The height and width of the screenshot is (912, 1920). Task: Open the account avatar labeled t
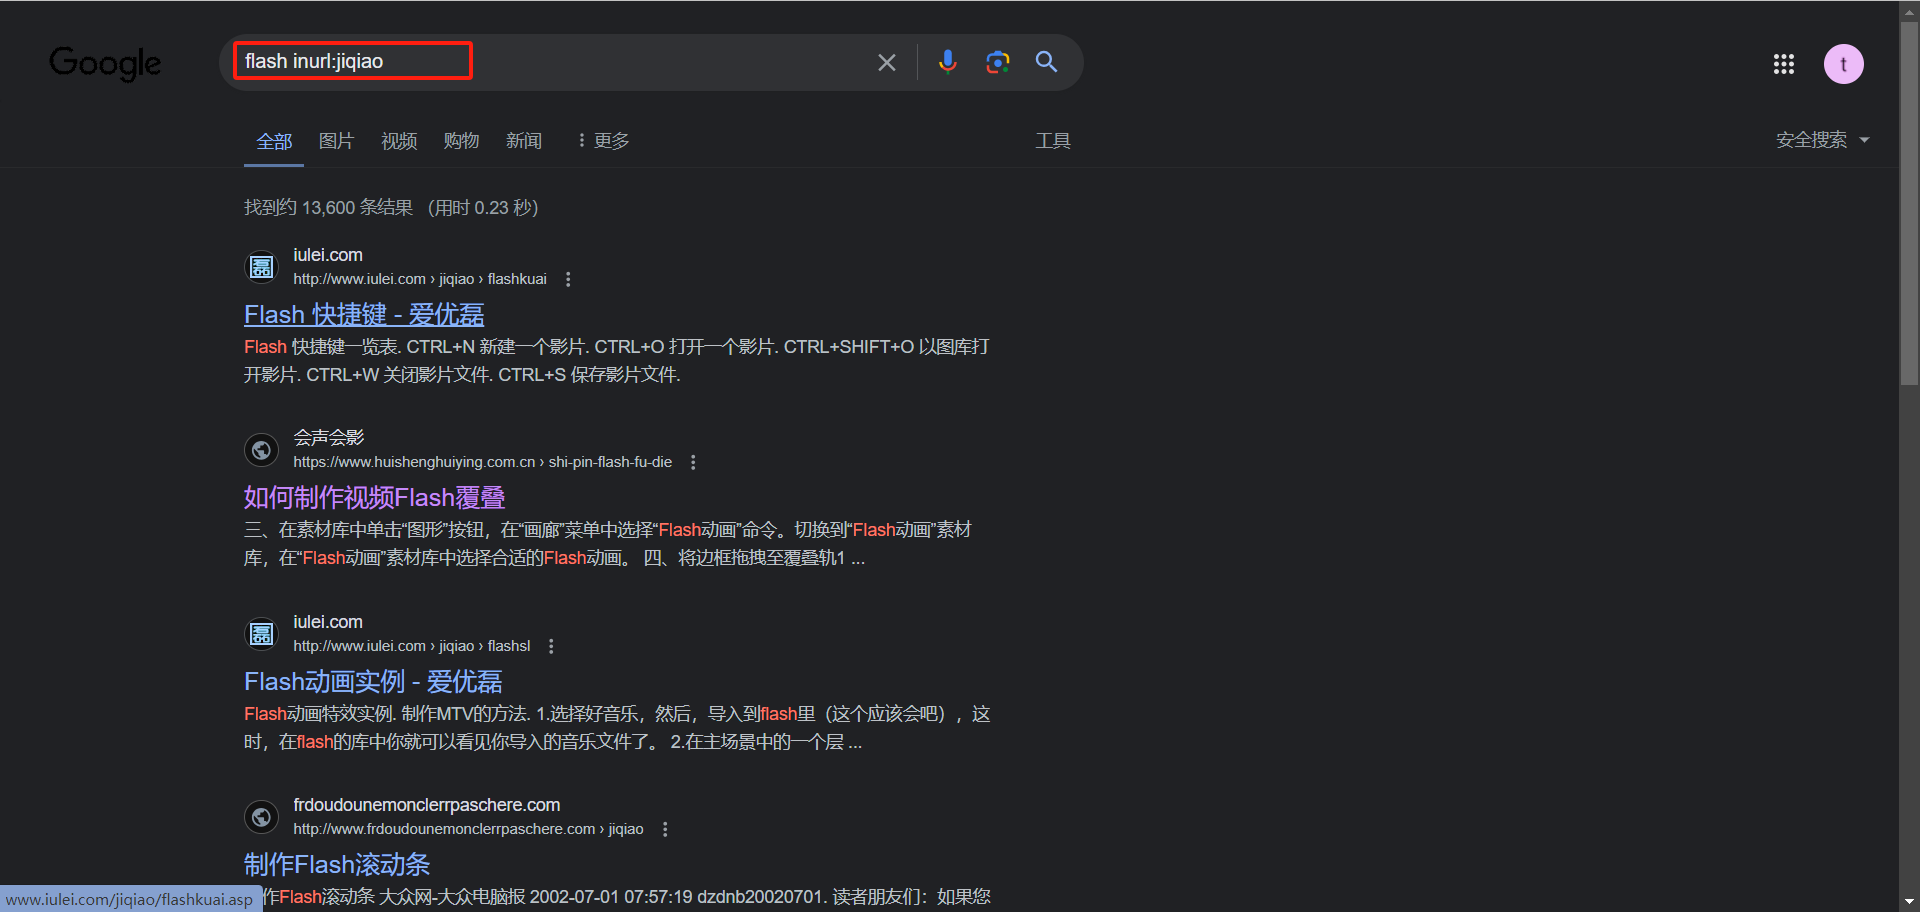(x=1843, y=64)
